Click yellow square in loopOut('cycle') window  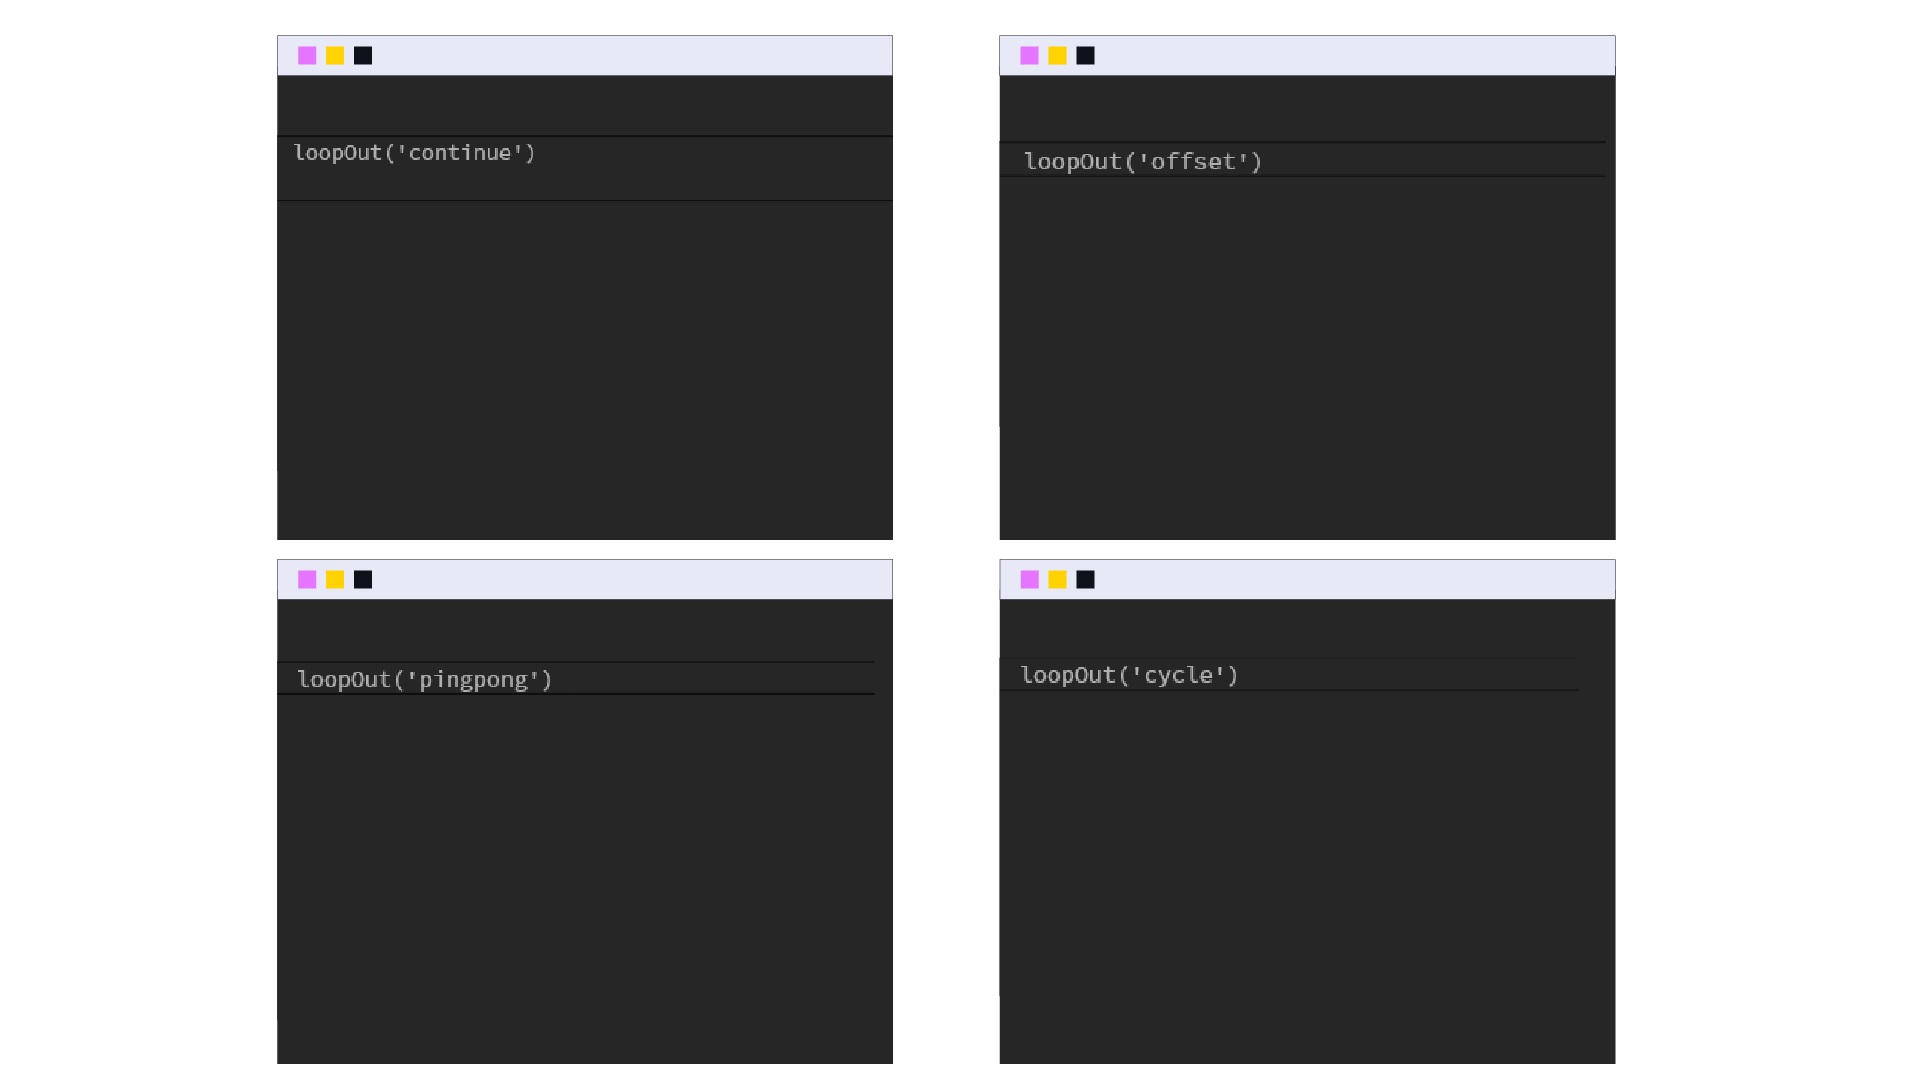(x=1057, y=580)
